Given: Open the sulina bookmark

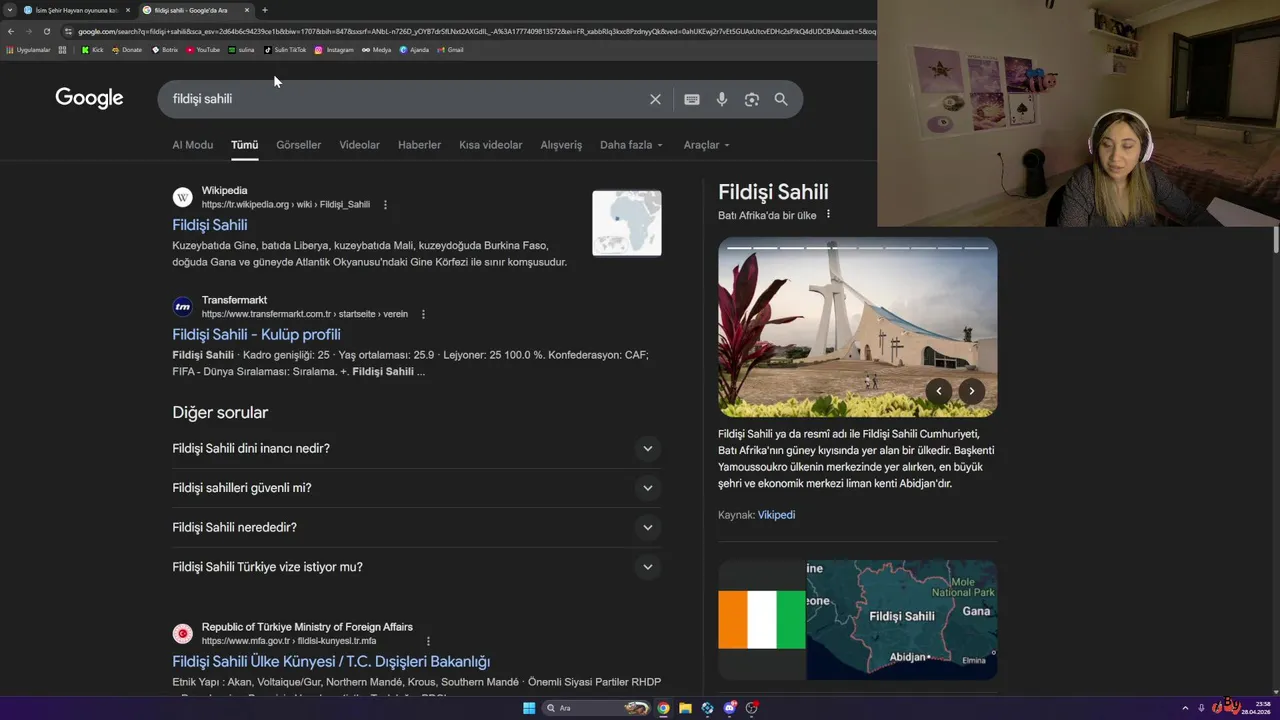Looking at the screenshot, I should [x=241, y=49].
